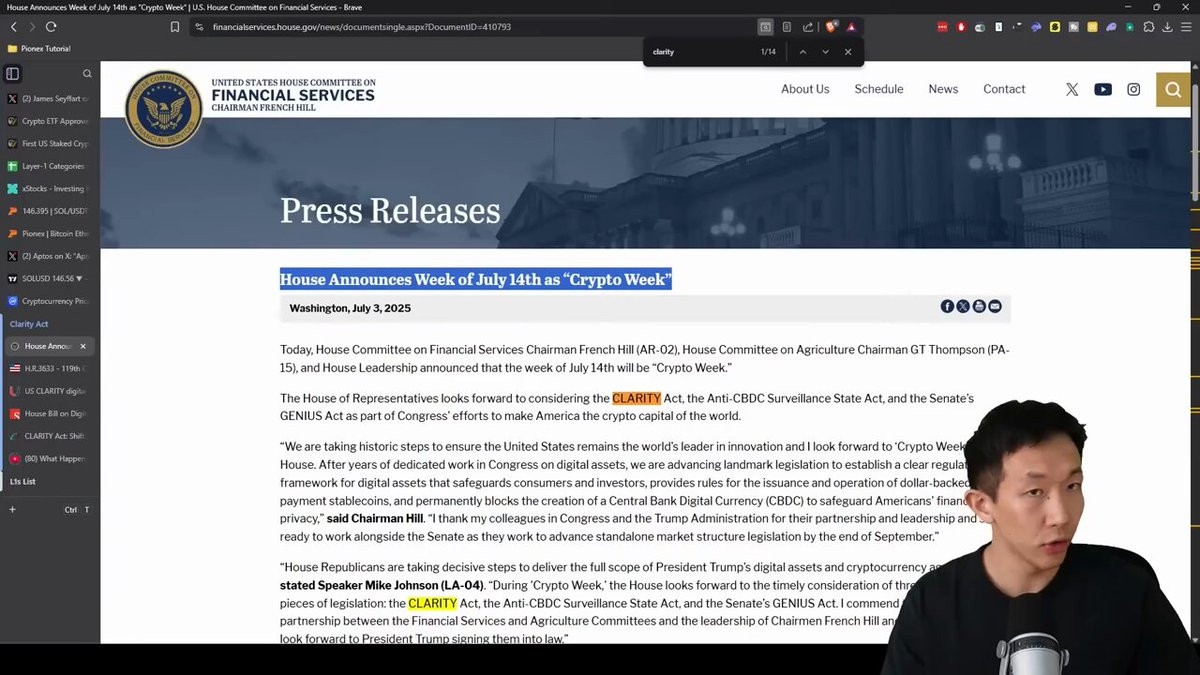Viewport: 1200px width, 675px height.
Task: Switch to US CLARITY digital tab
Action: click(49, 391)
